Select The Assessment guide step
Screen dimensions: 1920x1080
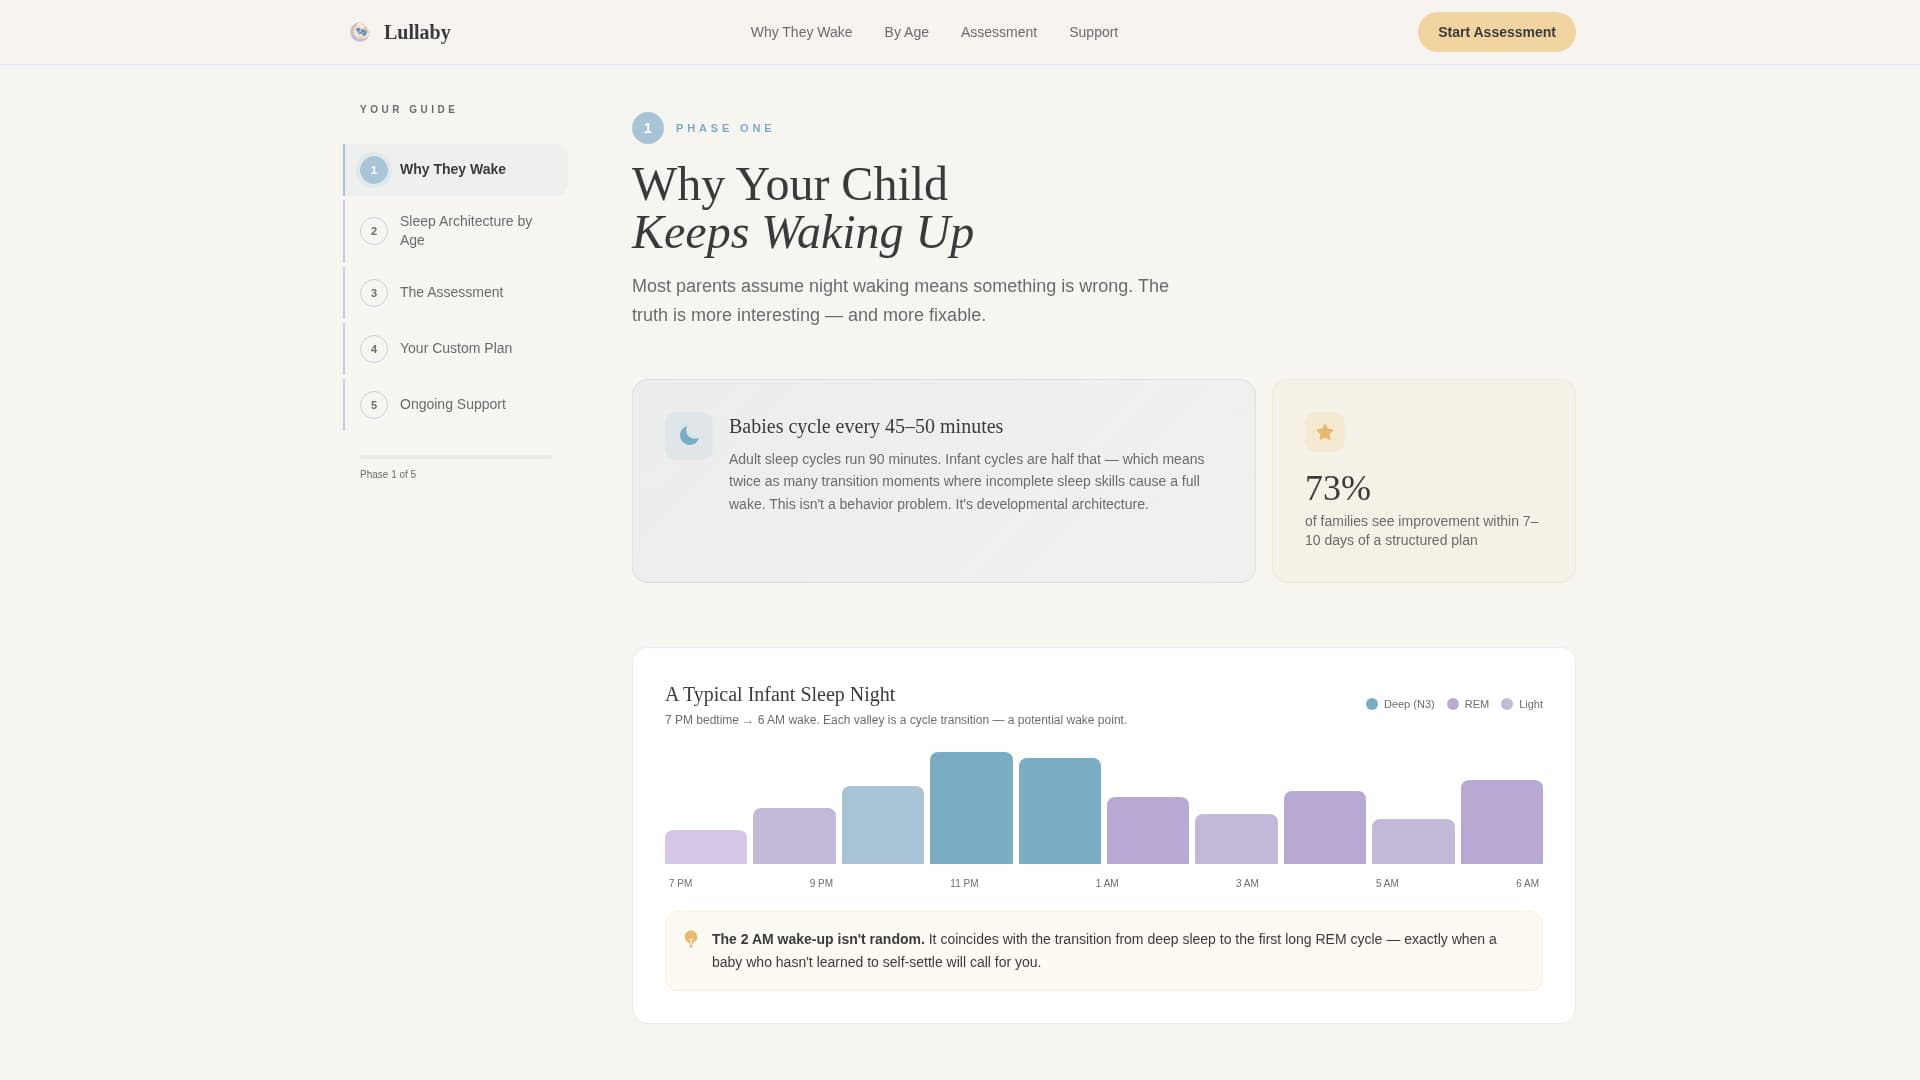(x=456, y=293)
